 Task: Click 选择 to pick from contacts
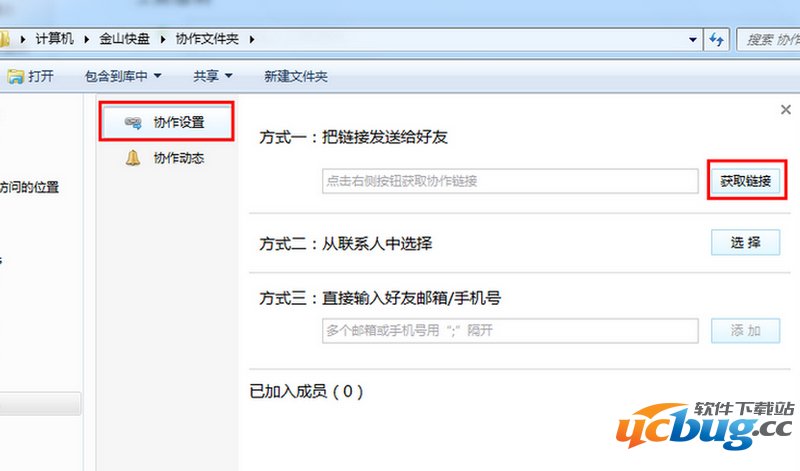point(745,243)
